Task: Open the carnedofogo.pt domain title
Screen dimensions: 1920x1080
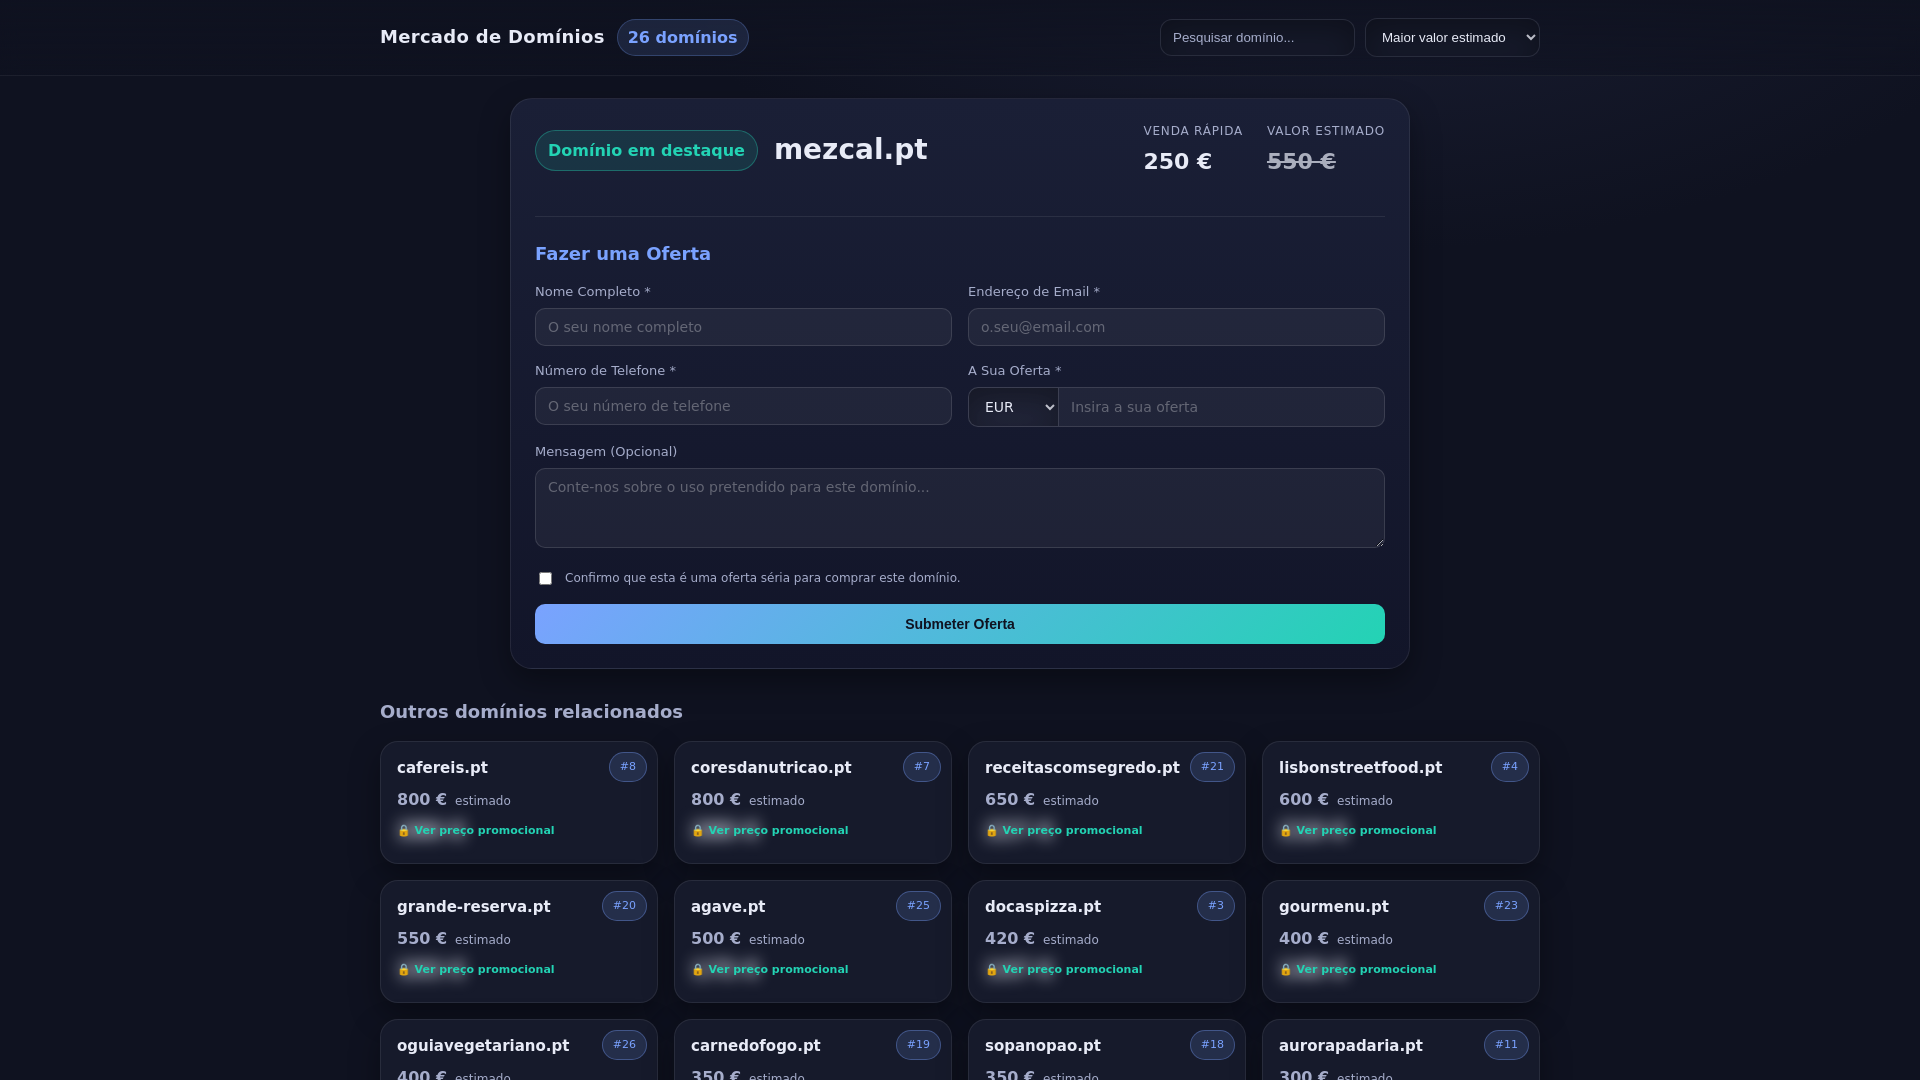Action: [x=756, y=1046]
